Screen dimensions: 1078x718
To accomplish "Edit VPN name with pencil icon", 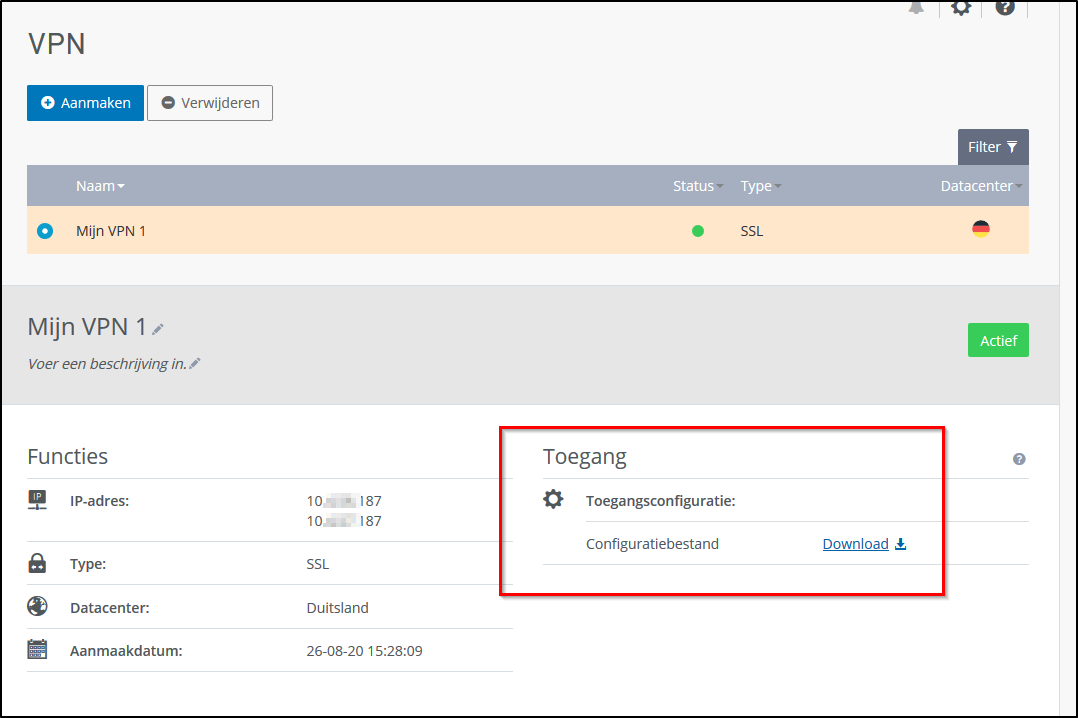I will [x=158, y=328].
